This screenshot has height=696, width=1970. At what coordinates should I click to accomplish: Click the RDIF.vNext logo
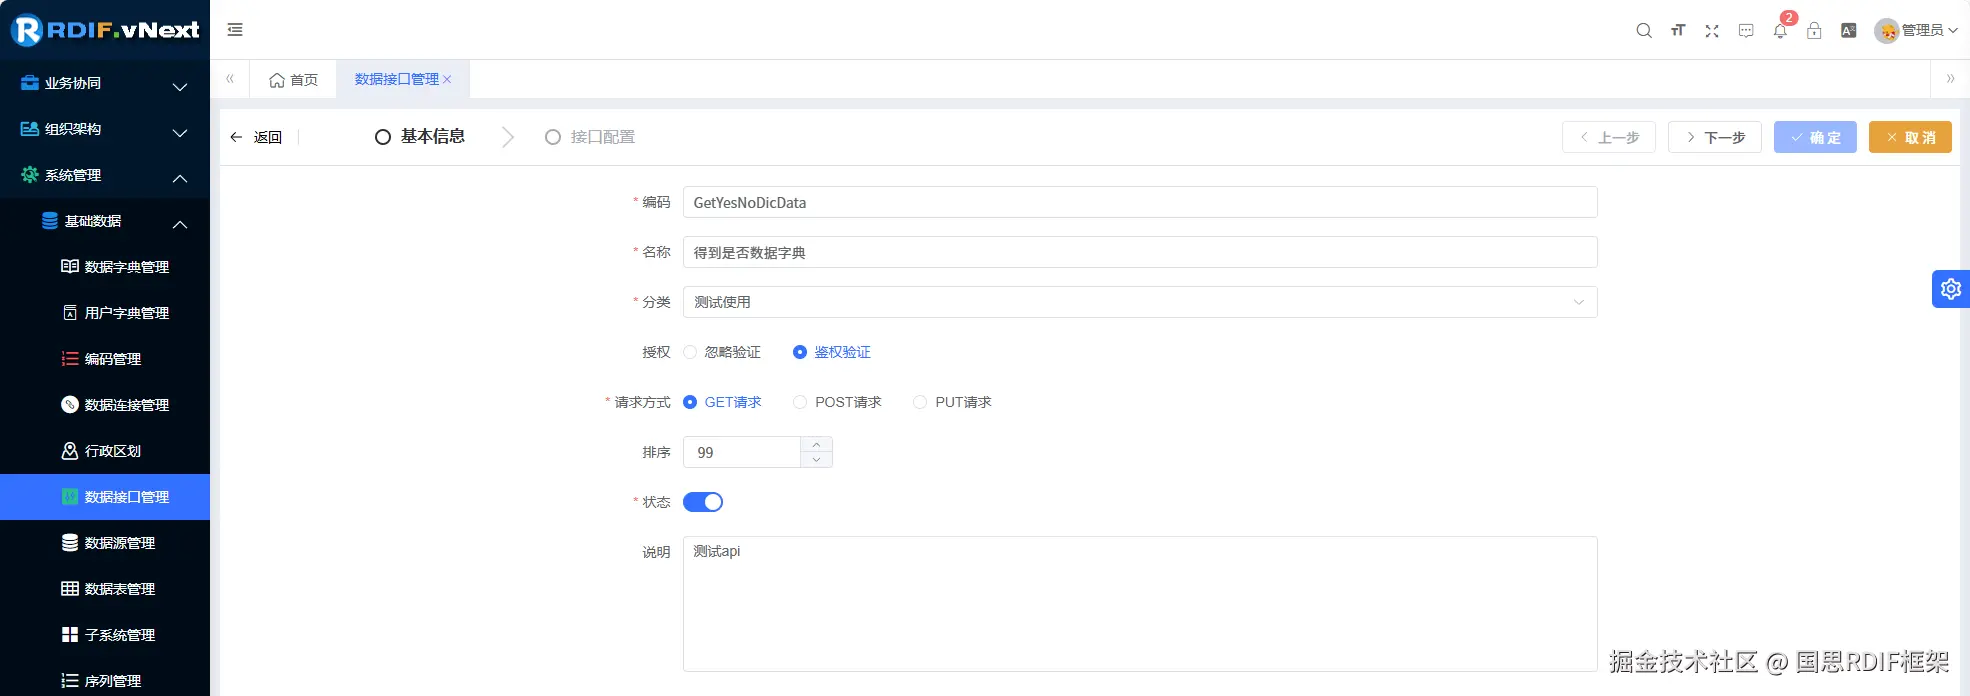[x=105, y=30]
